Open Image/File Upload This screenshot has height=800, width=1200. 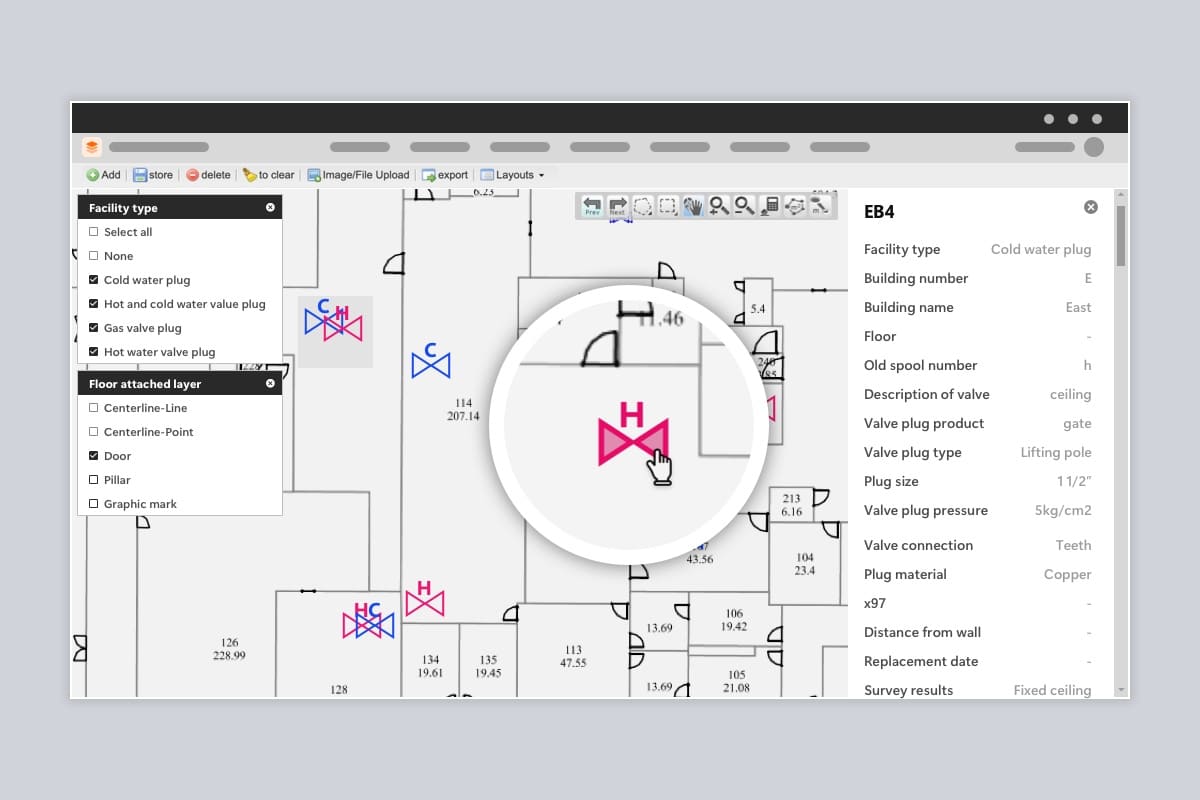[x=358, y=175]
